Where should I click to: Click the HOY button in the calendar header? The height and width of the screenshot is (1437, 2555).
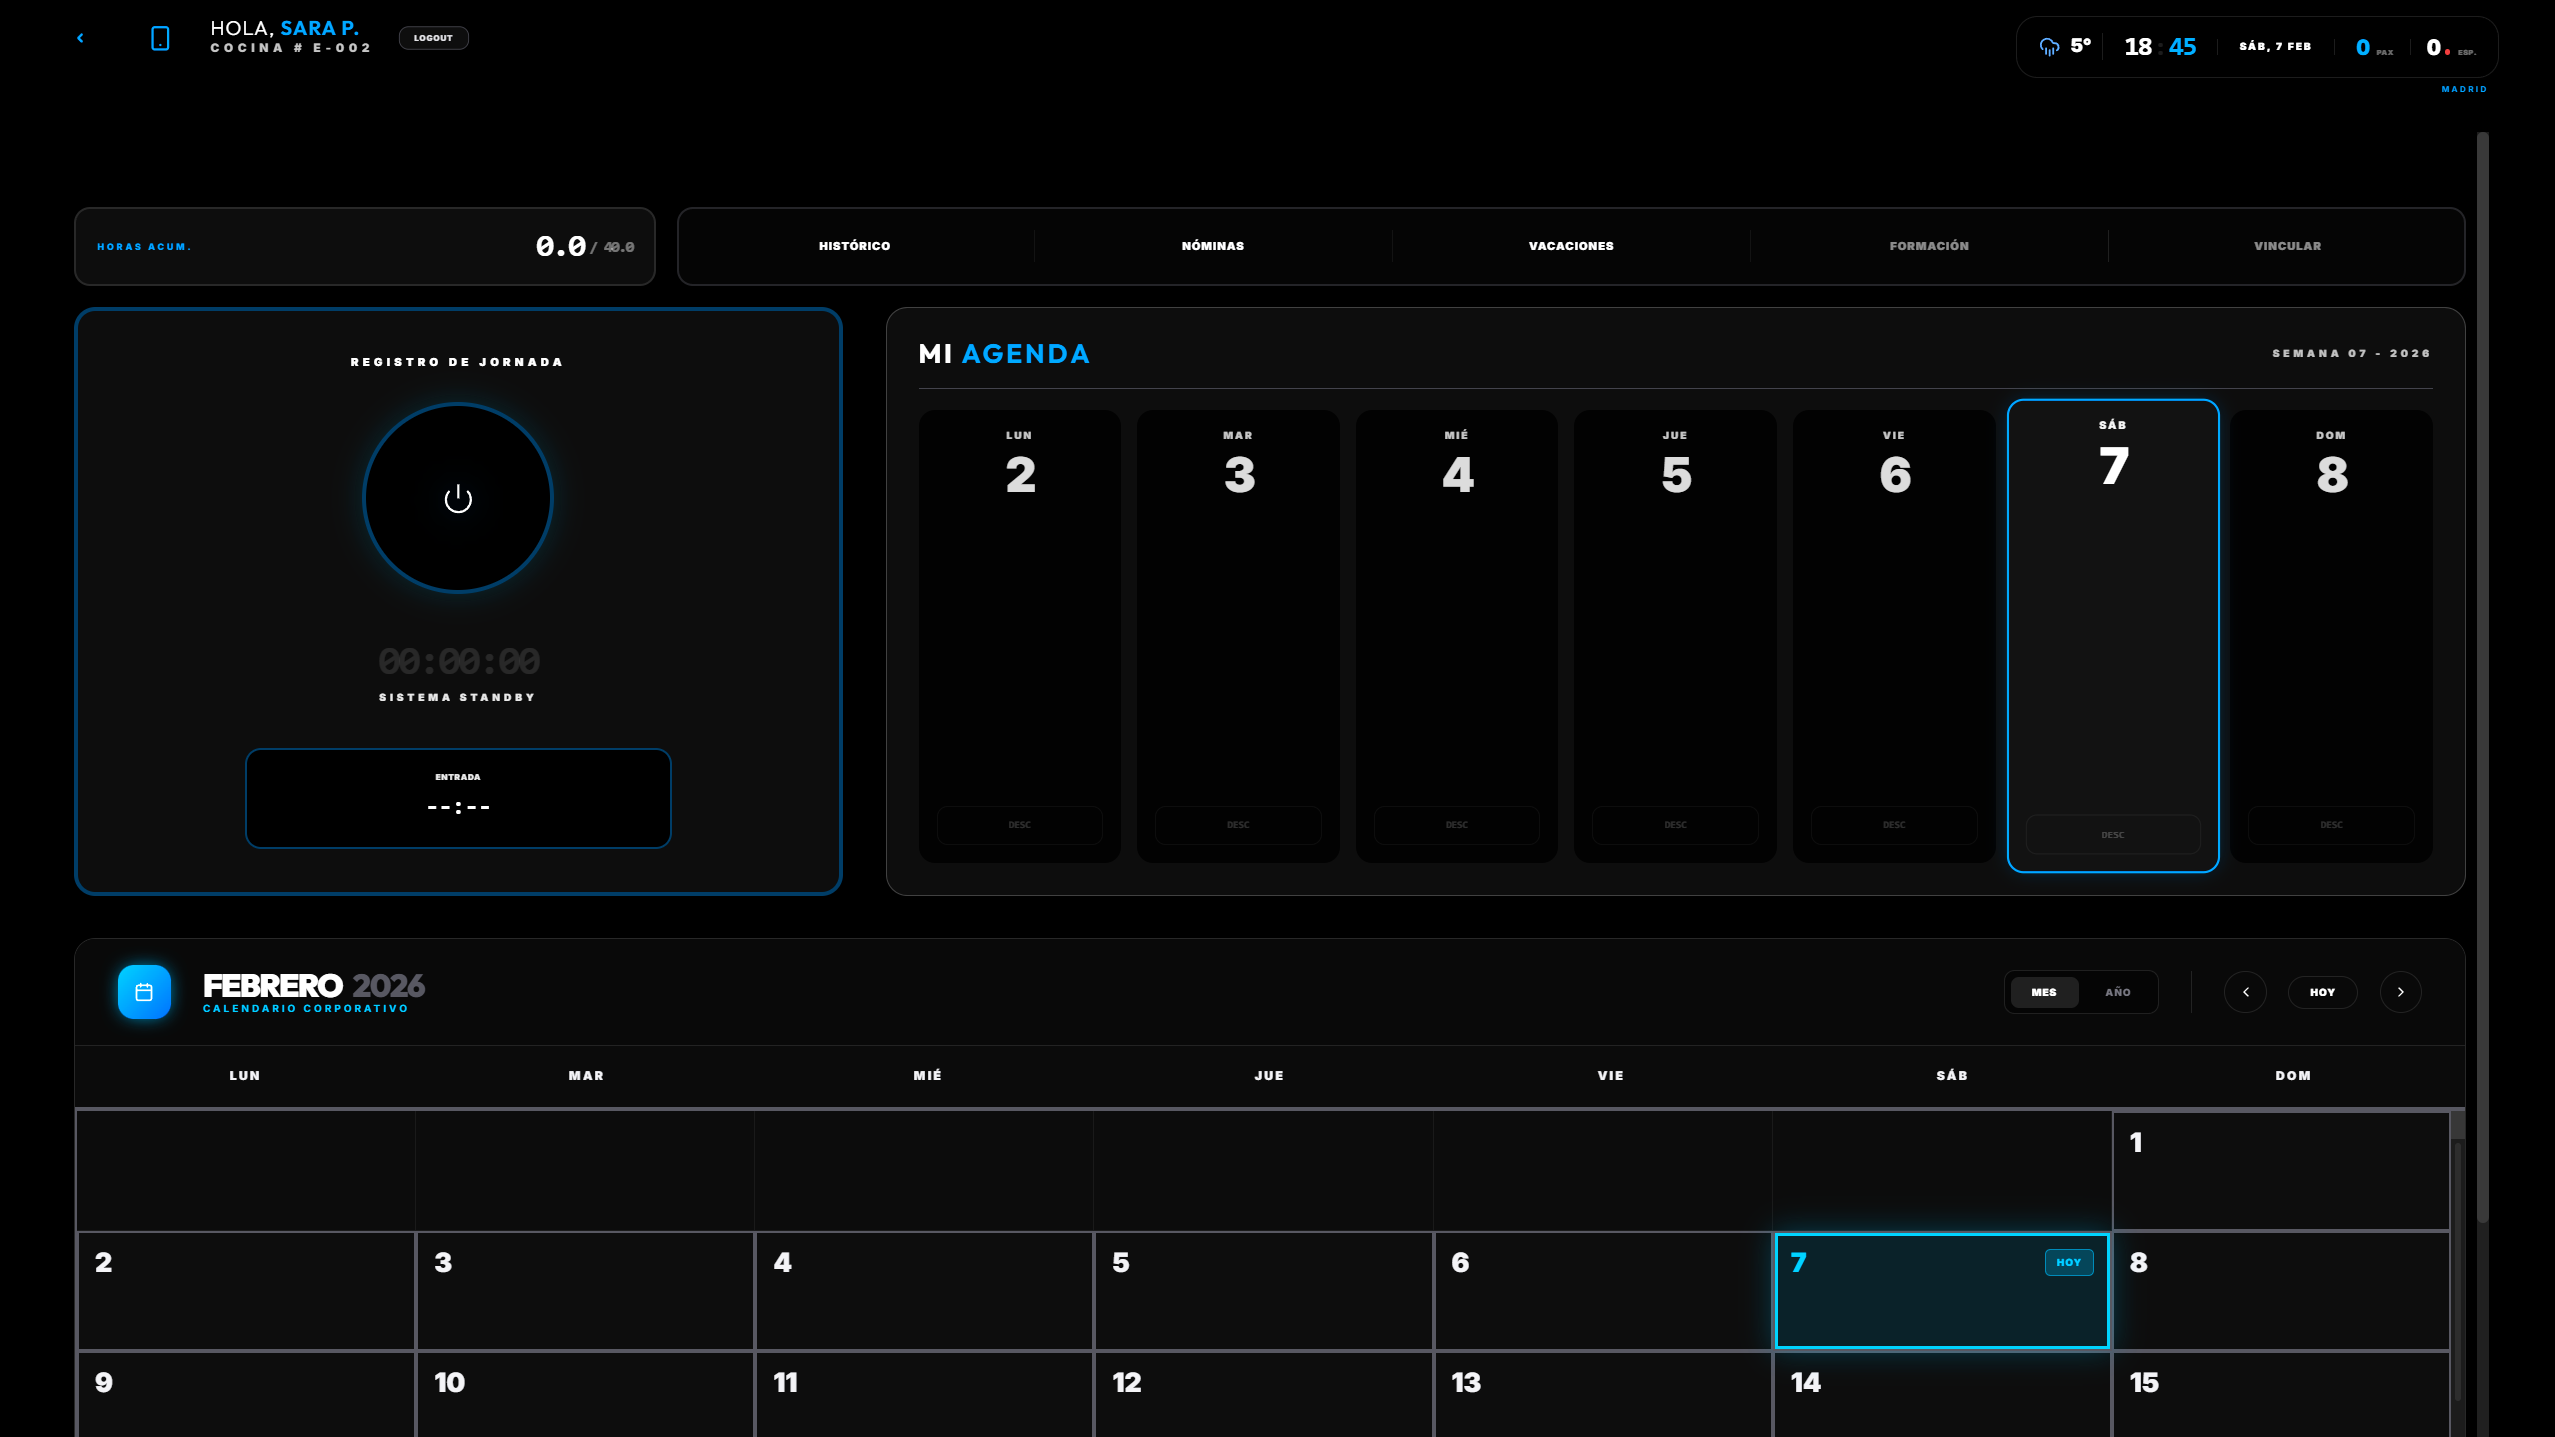point(2322,992)
